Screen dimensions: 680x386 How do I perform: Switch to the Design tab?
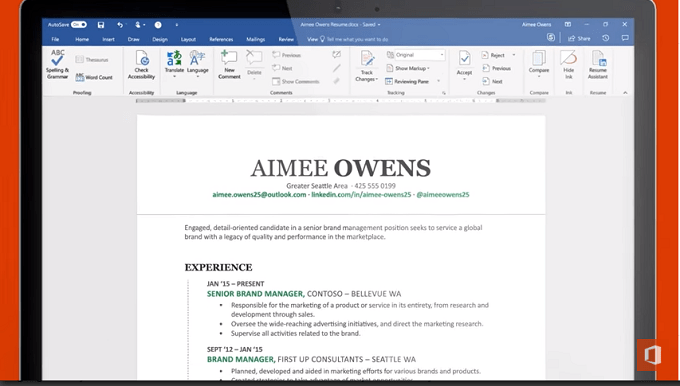click(x=160, y=39)
